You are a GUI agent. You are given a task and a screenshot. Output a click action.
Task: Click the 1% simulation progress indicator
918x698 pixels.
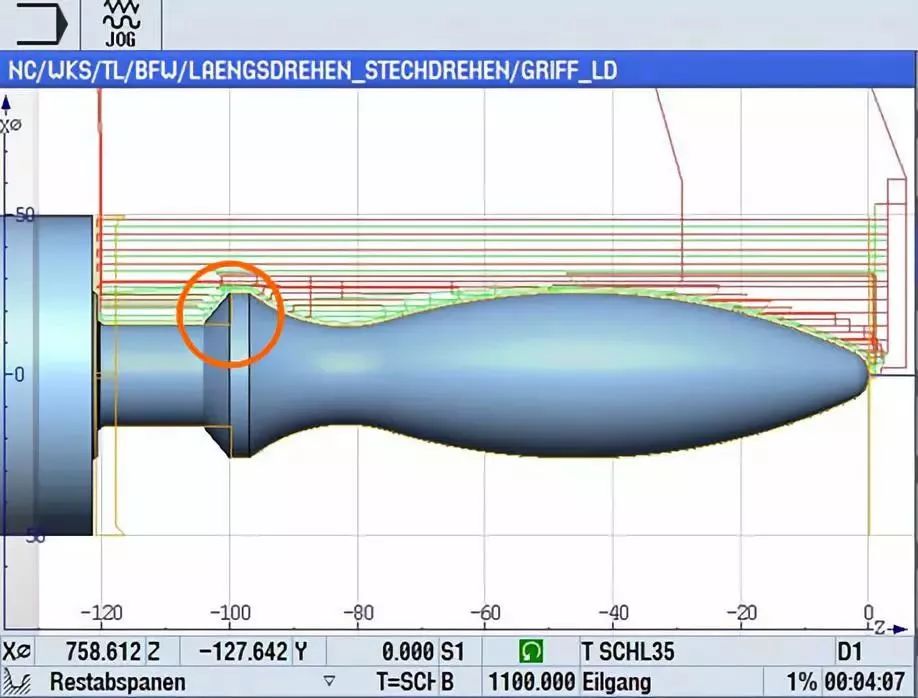pos(801,682)
